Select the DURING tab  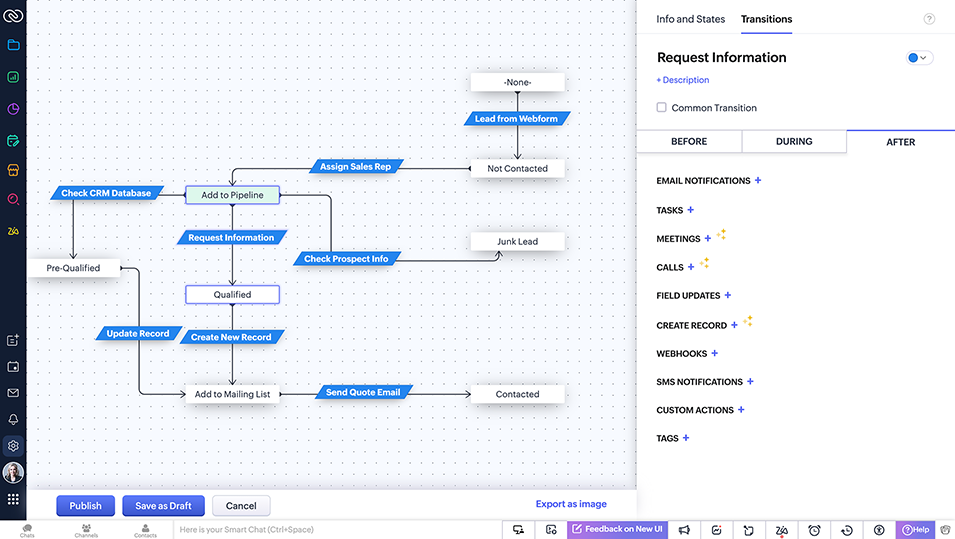click(x=794, y=142)
